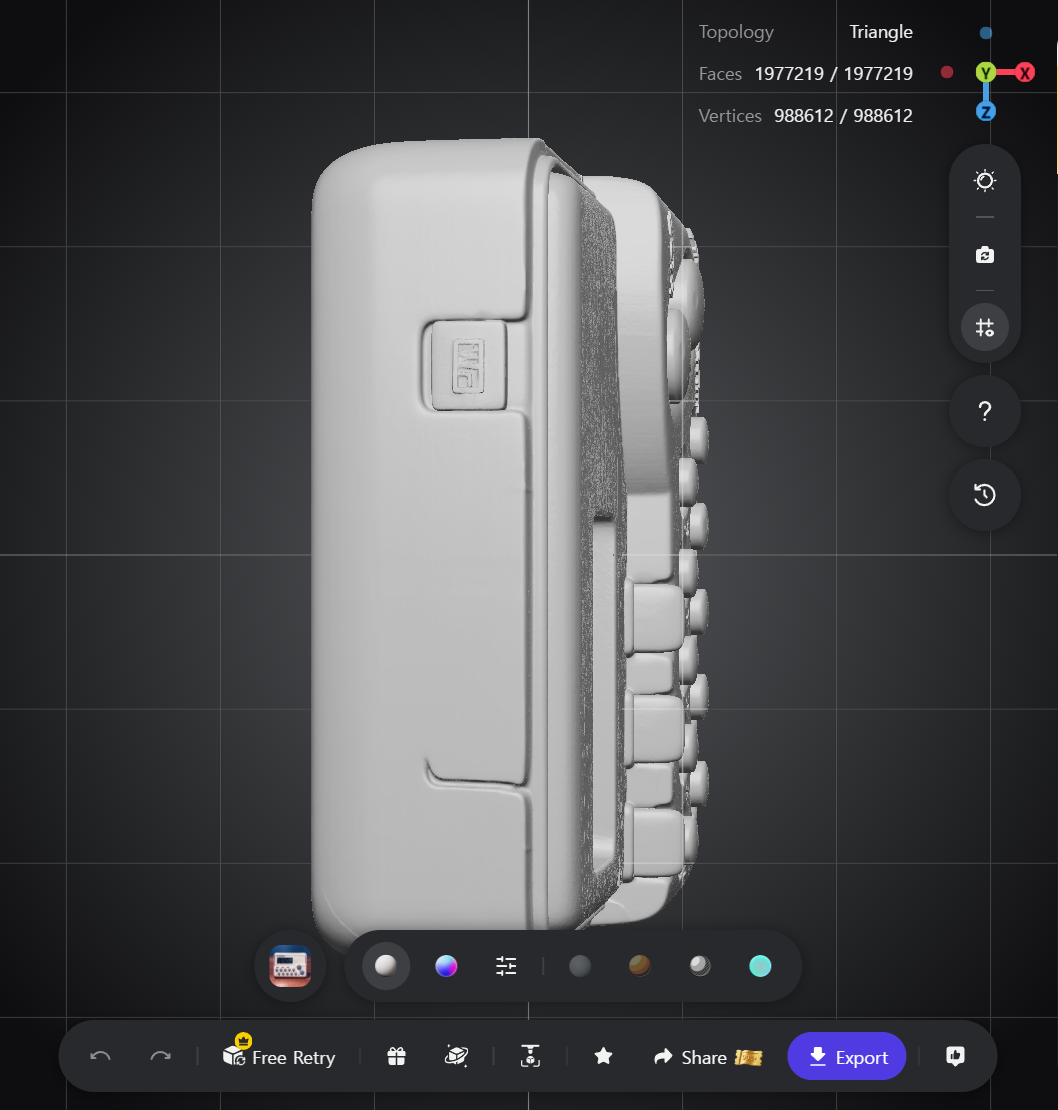
Task: Open the generation history clock icon
Action: [x=984, y=494]
